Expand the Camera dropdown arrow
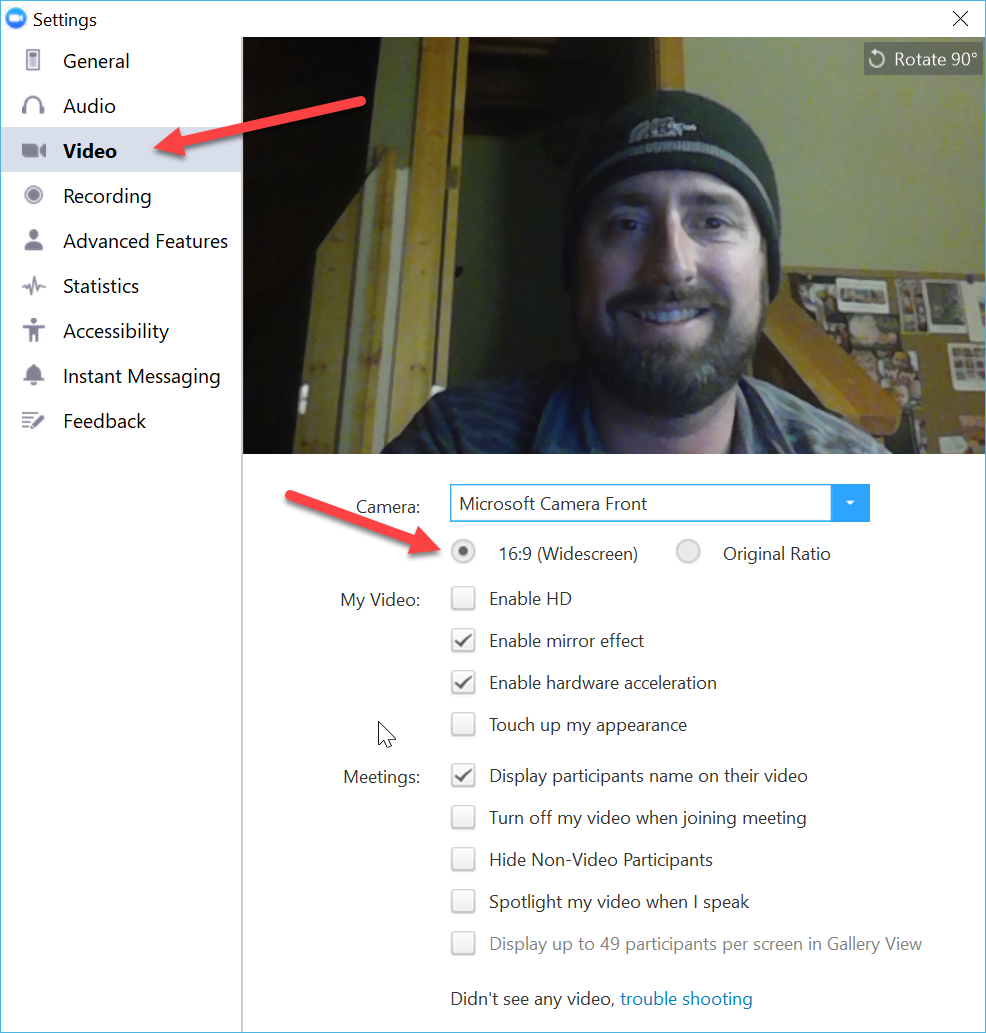Screen dimensions: 986x1033 tap(850, 503)
